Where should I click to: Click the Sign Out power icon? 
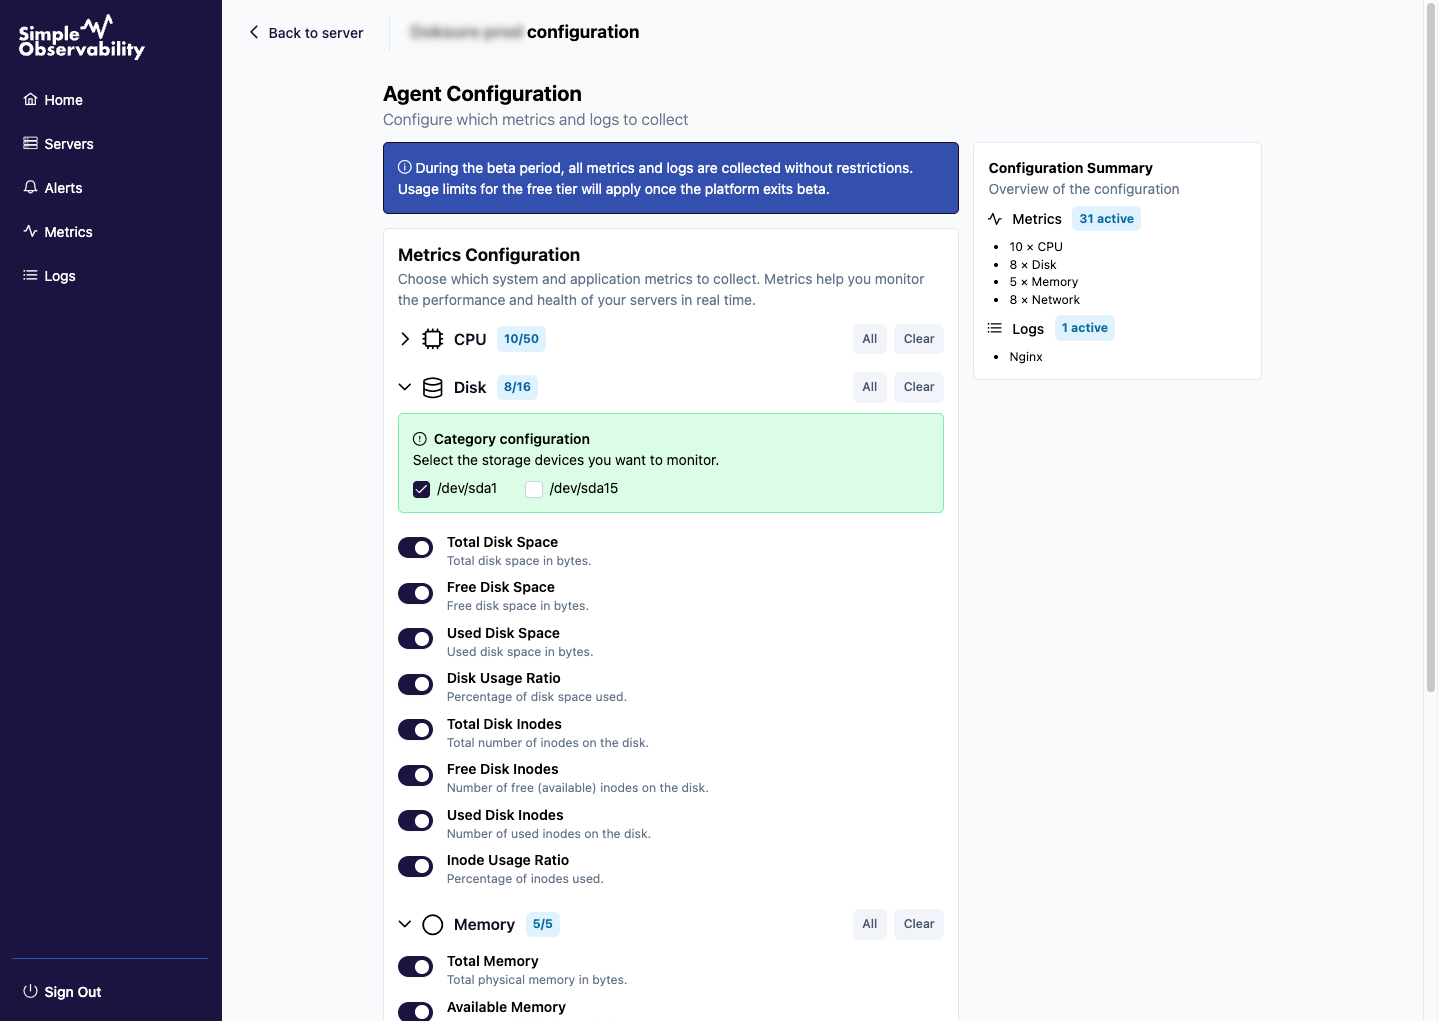coord(31,991)
